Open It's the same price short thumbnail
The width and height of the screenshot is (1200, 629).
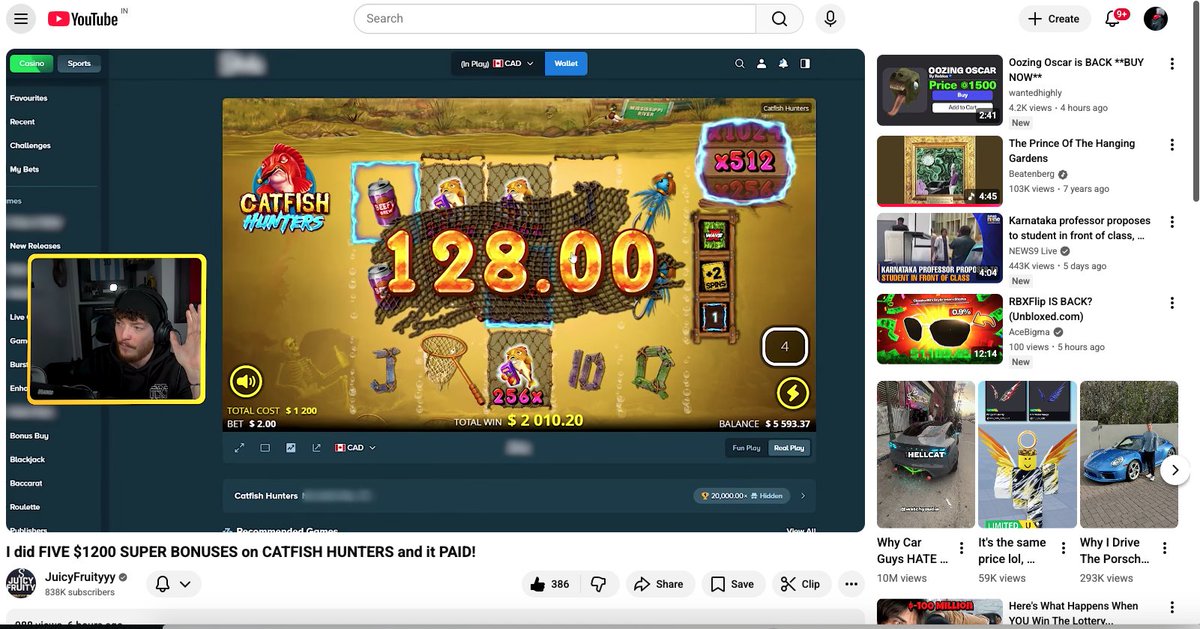coord(1027,454)
